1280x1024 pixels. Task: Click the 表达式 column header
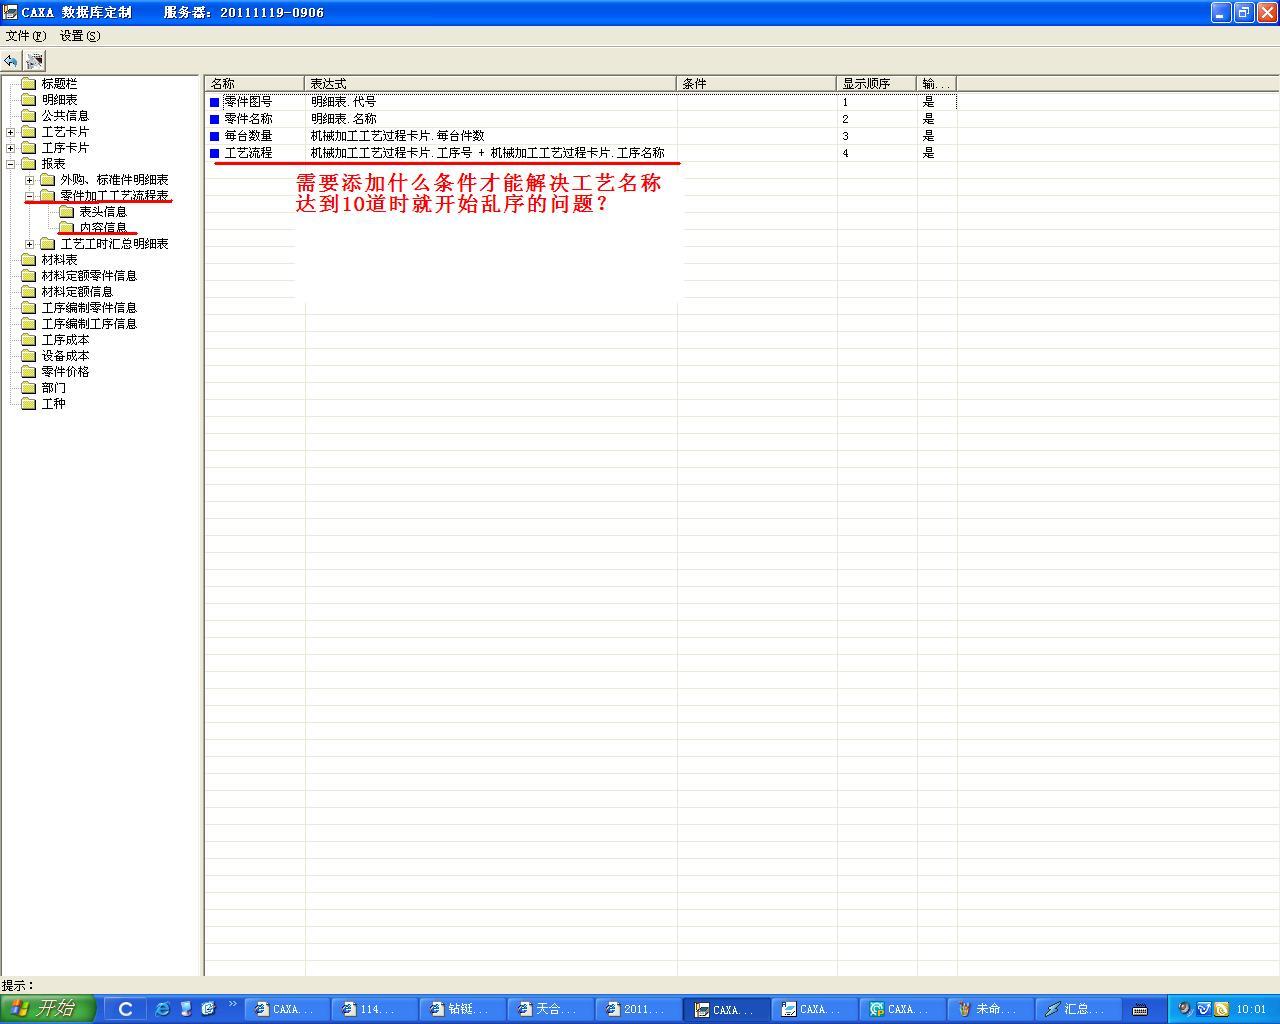(490, 84)
